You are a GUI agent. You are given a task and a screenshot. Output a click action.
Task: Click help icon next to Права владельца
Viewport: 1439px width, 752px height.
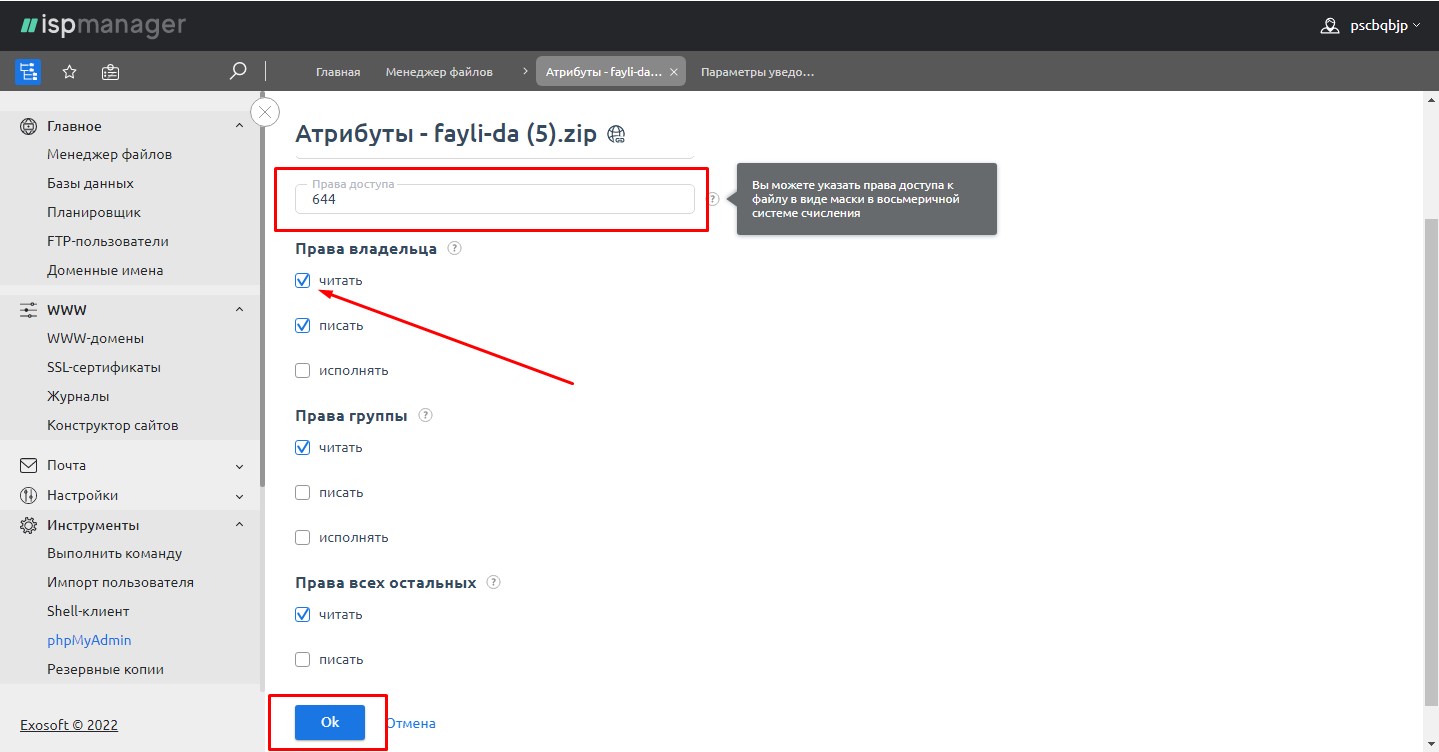454,248
